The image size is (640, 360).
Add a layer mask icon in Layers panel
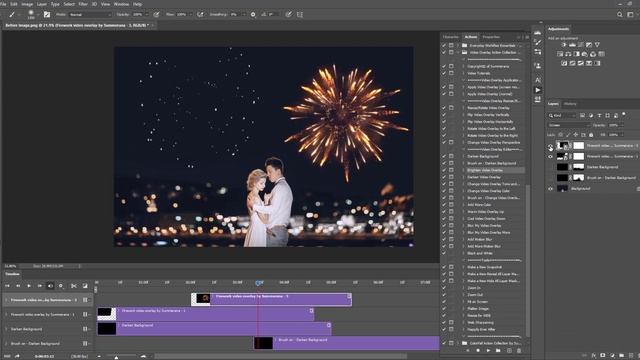point(603,356)
